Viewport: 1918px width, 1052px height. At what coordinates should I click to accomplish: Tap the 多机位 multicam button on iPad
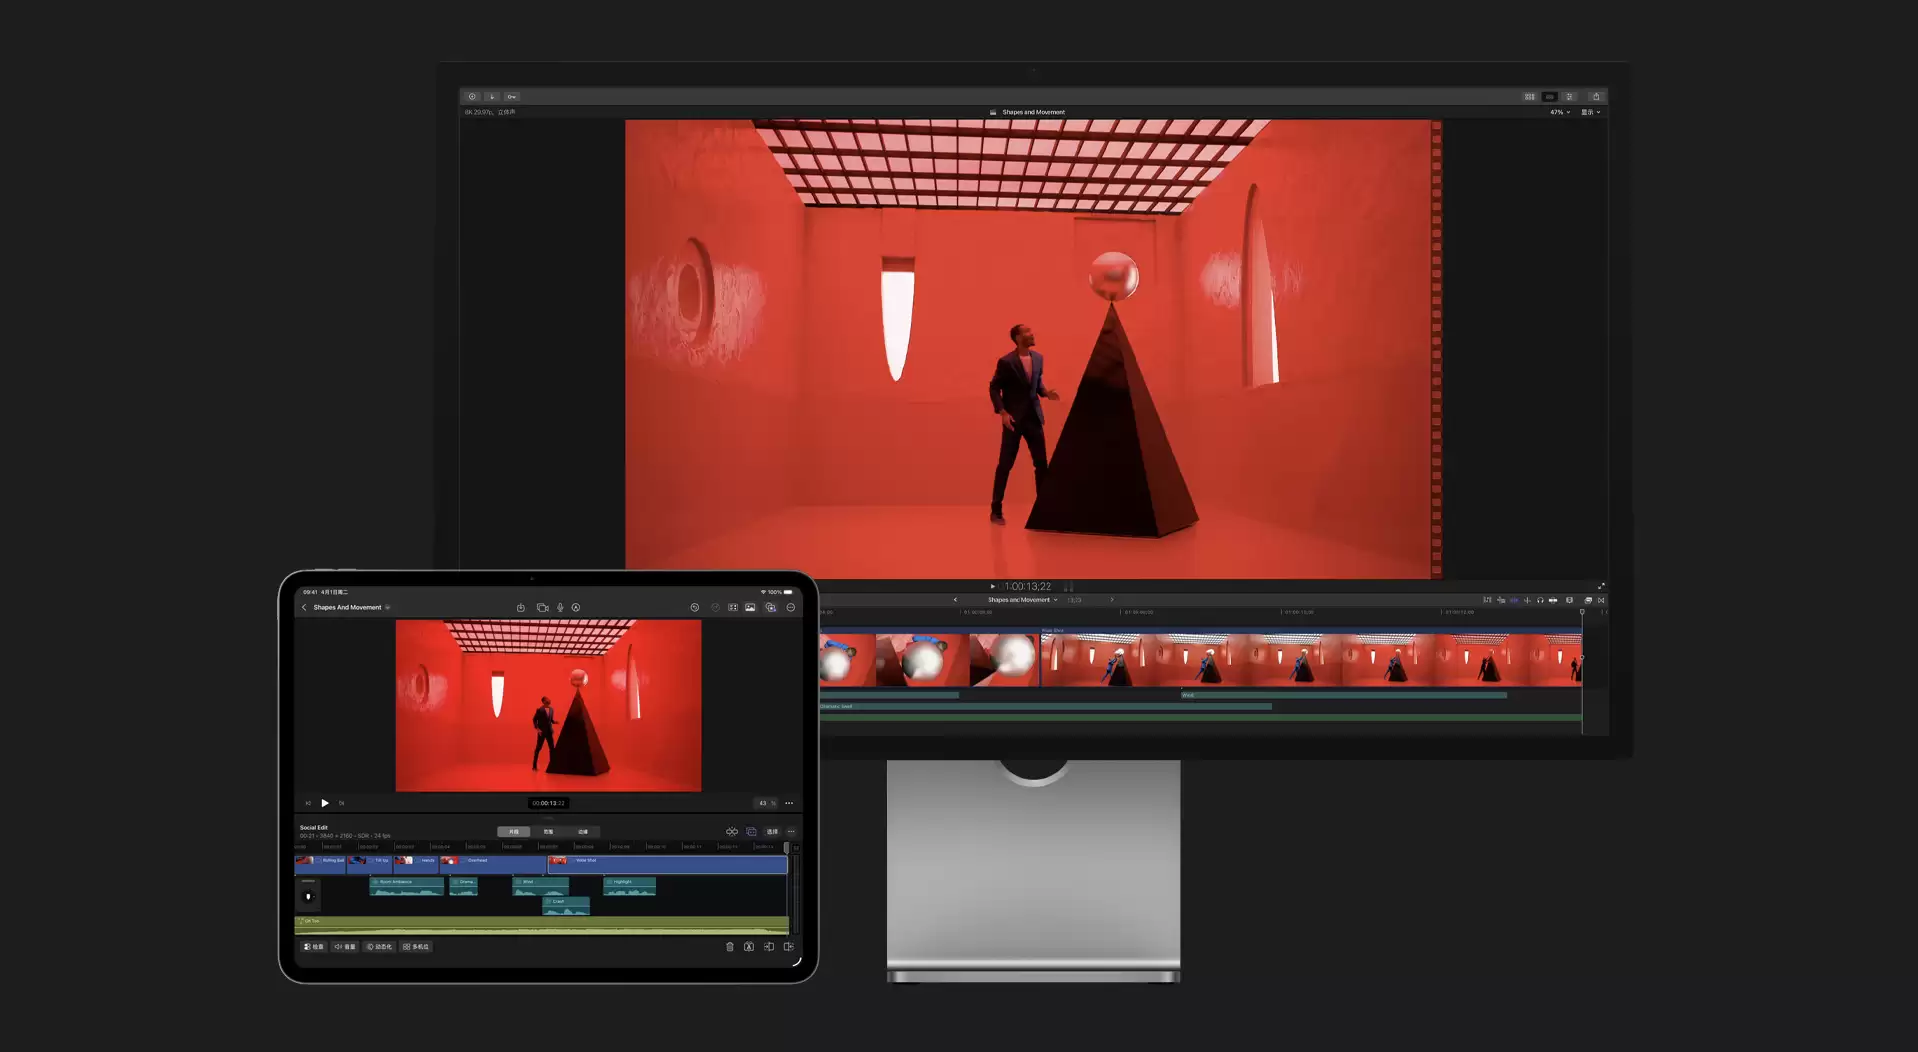click(416, 946)
